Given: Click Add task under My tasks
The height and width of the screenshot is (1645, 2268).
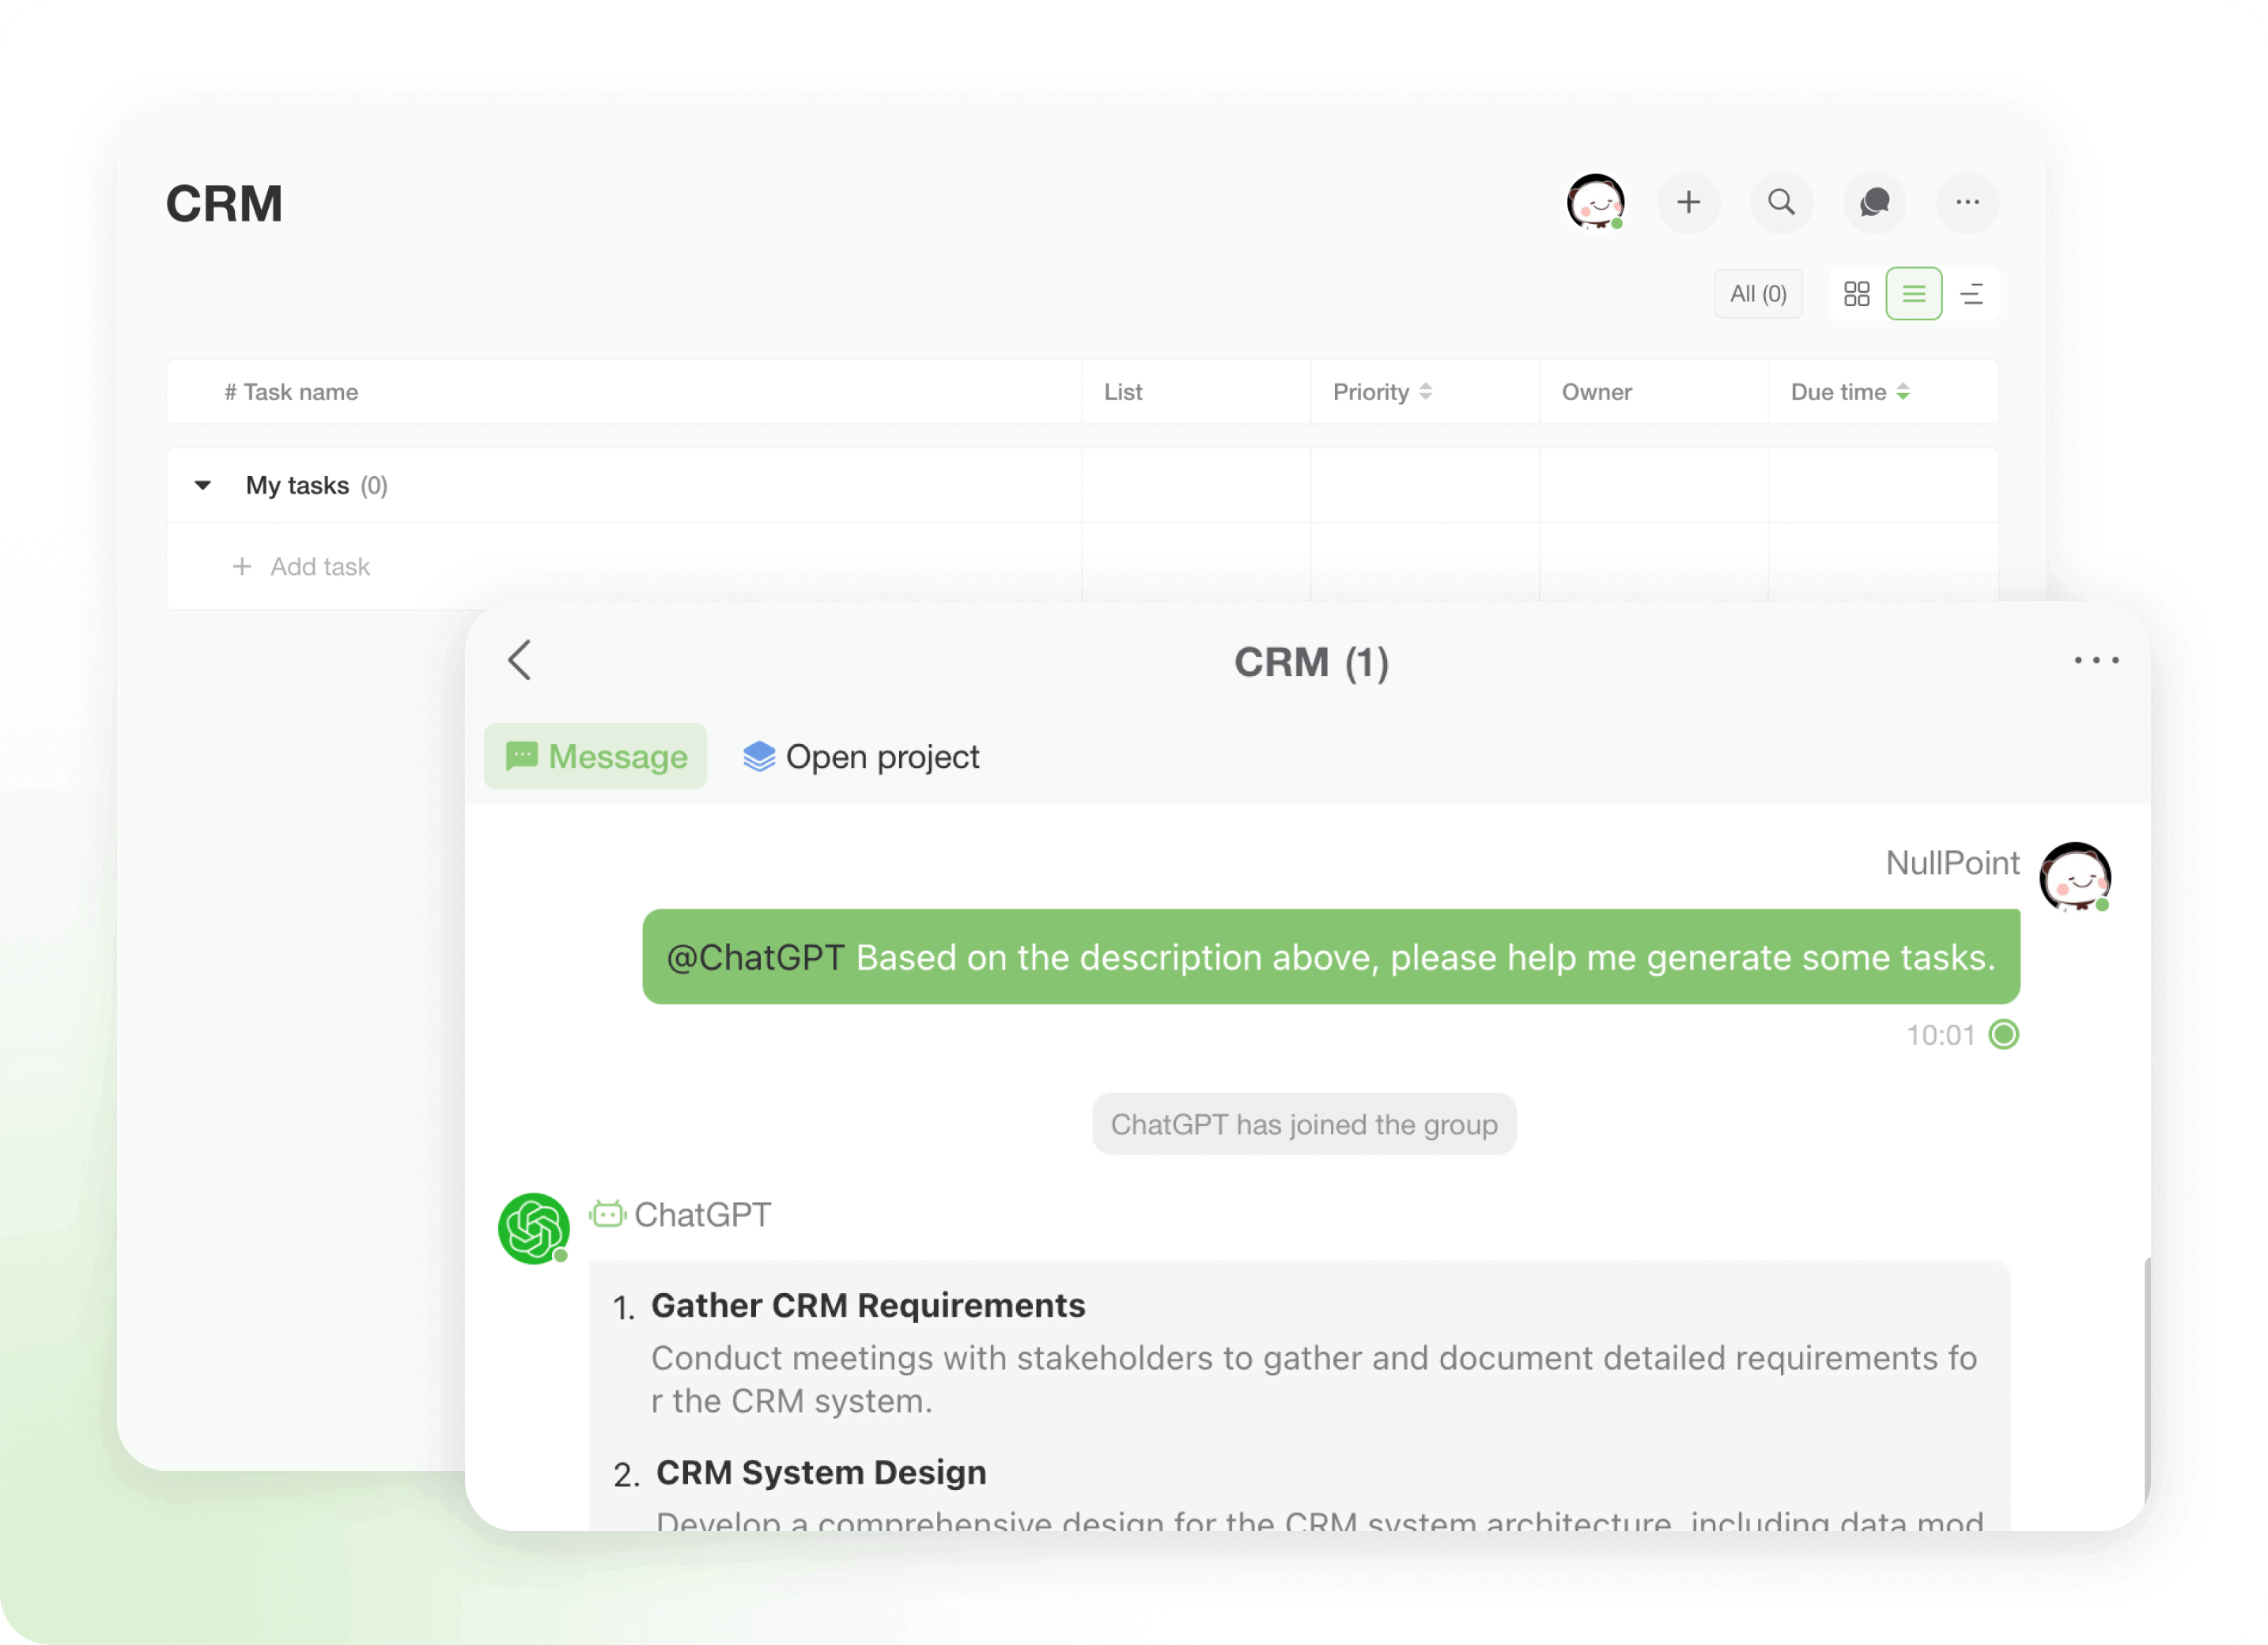Looking at the screenshot, I should (x=302, y=566).
